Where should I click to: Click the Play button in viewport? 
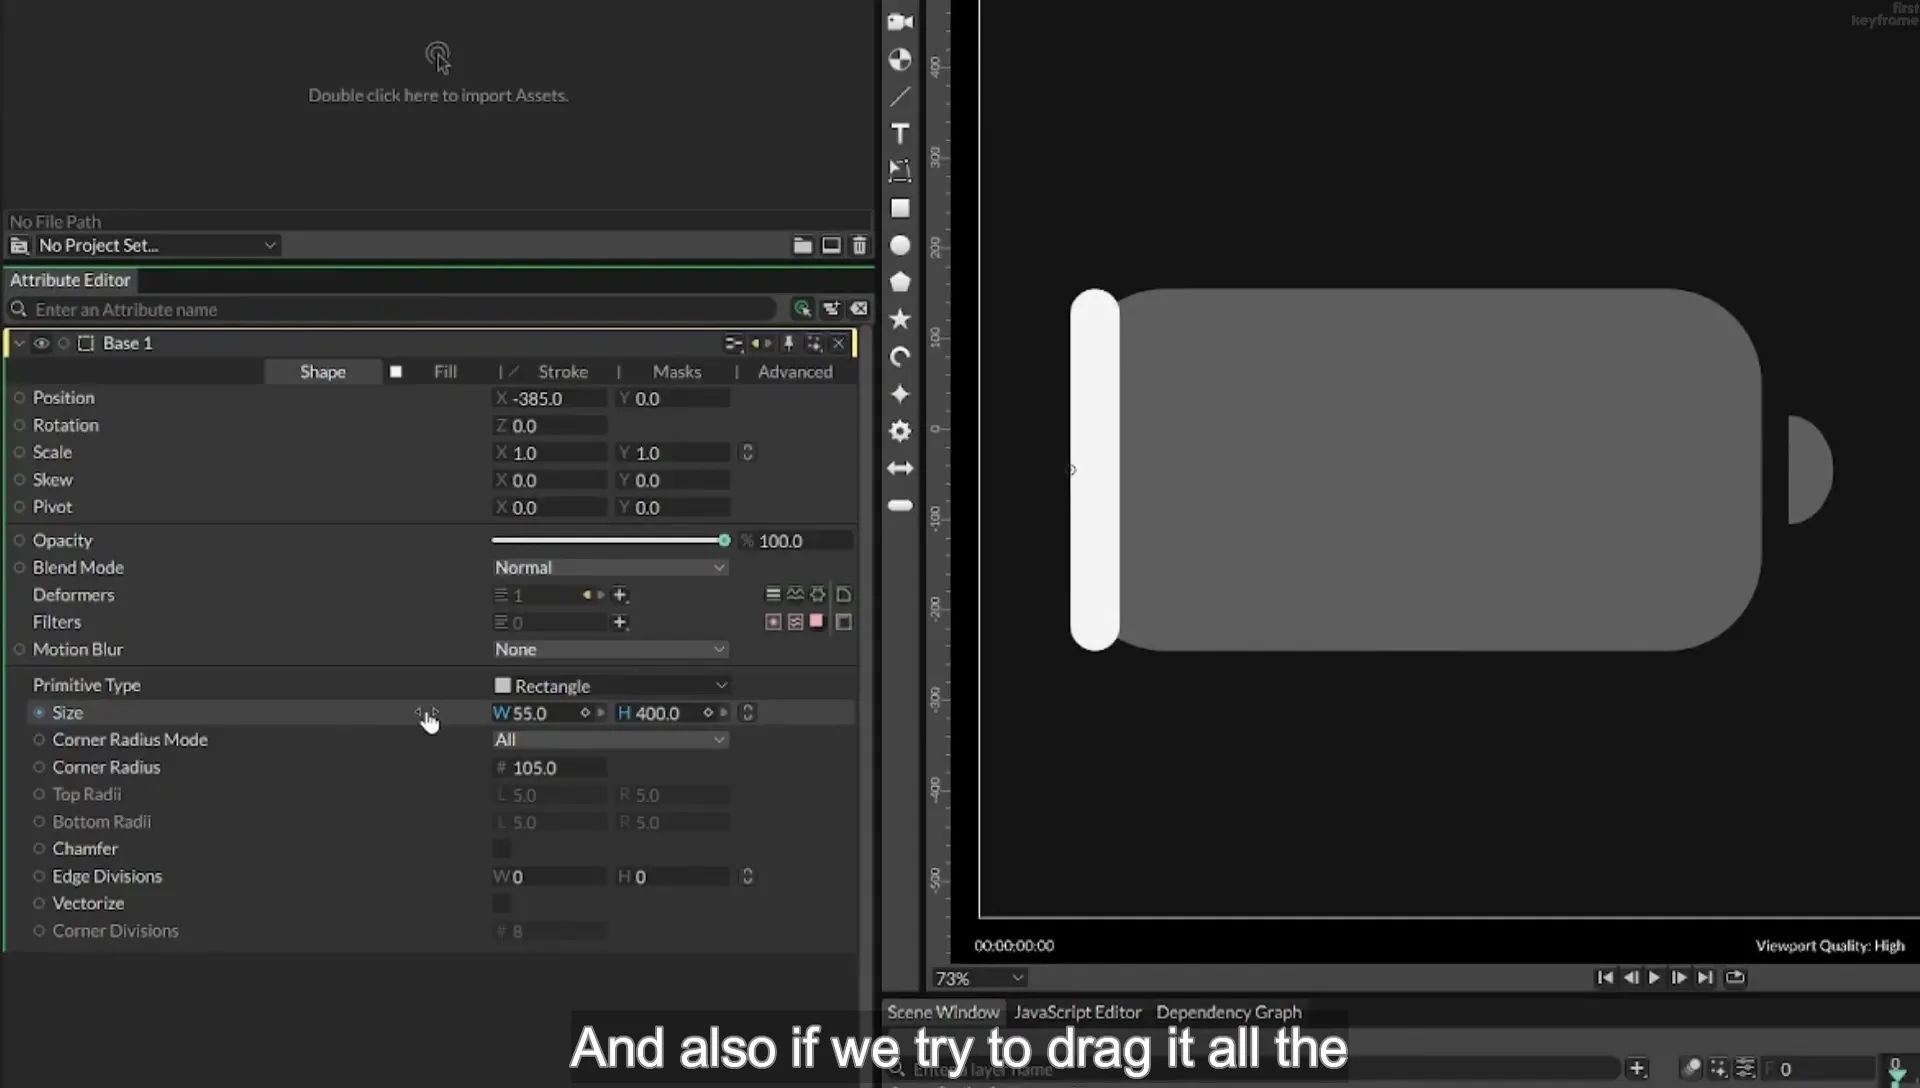(1654, 977)
